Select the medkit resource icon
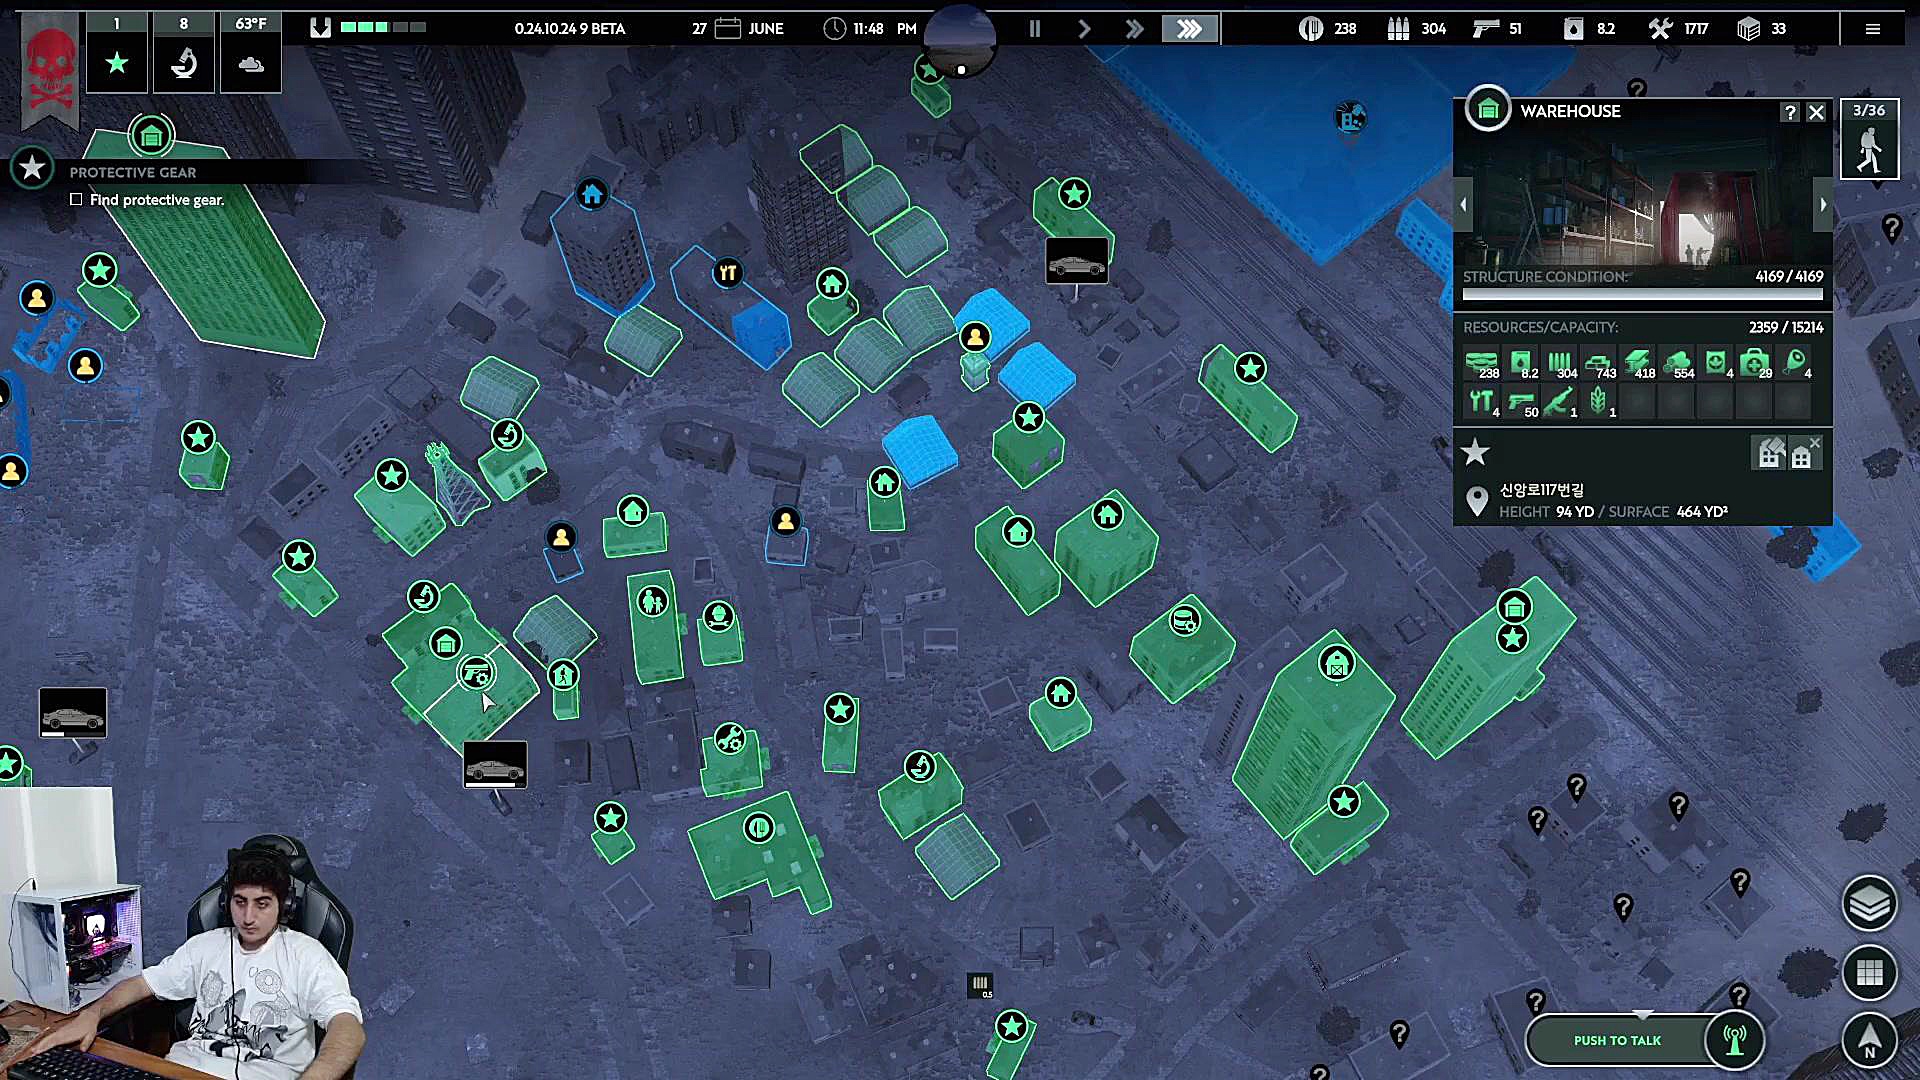The height and width of the screenshot is (1080, 1920). tap(1754, 363)
